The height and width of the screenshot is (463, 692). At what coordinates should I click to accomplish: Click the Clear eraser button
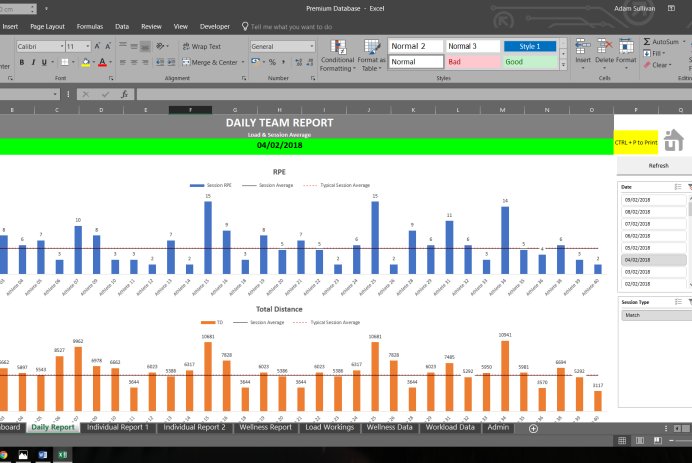657,65
